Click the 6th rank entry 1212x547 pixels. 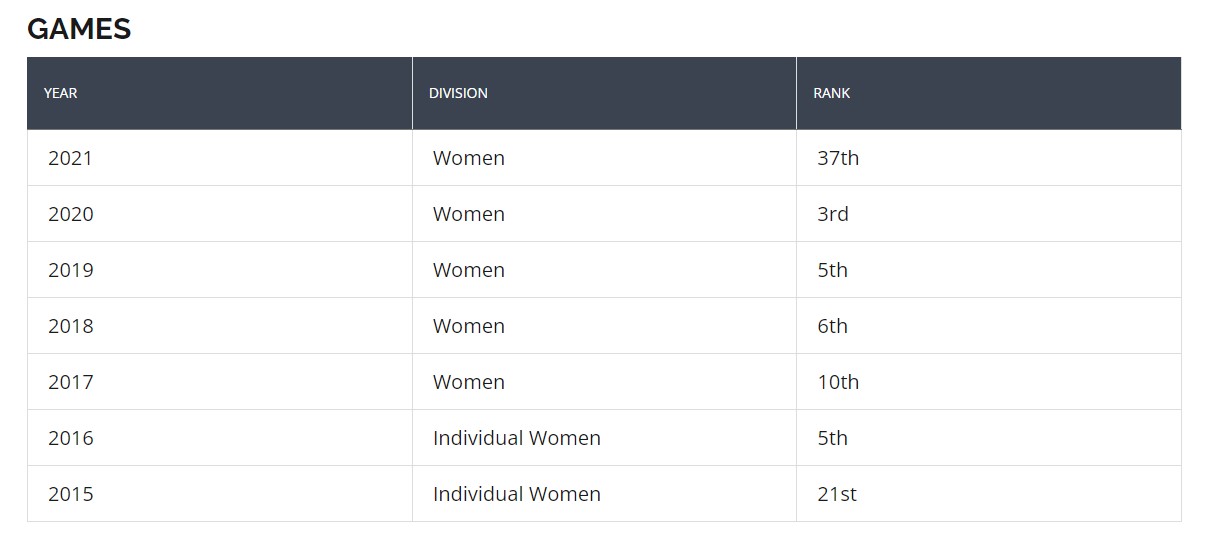coord(832,326)
